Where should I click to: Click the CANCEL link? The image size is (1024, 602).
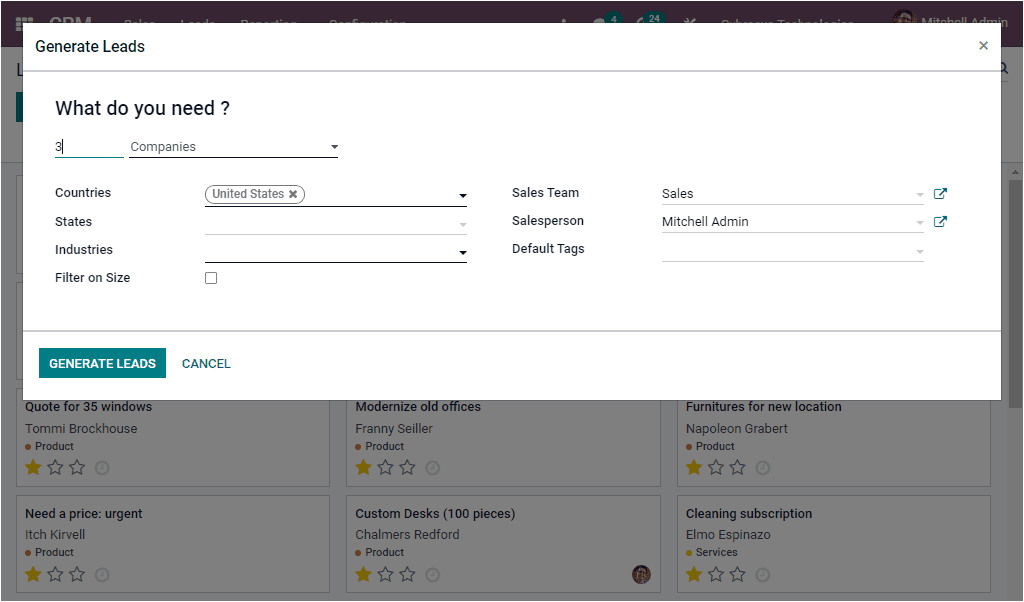pyautogui.click(x=206, y=363)
